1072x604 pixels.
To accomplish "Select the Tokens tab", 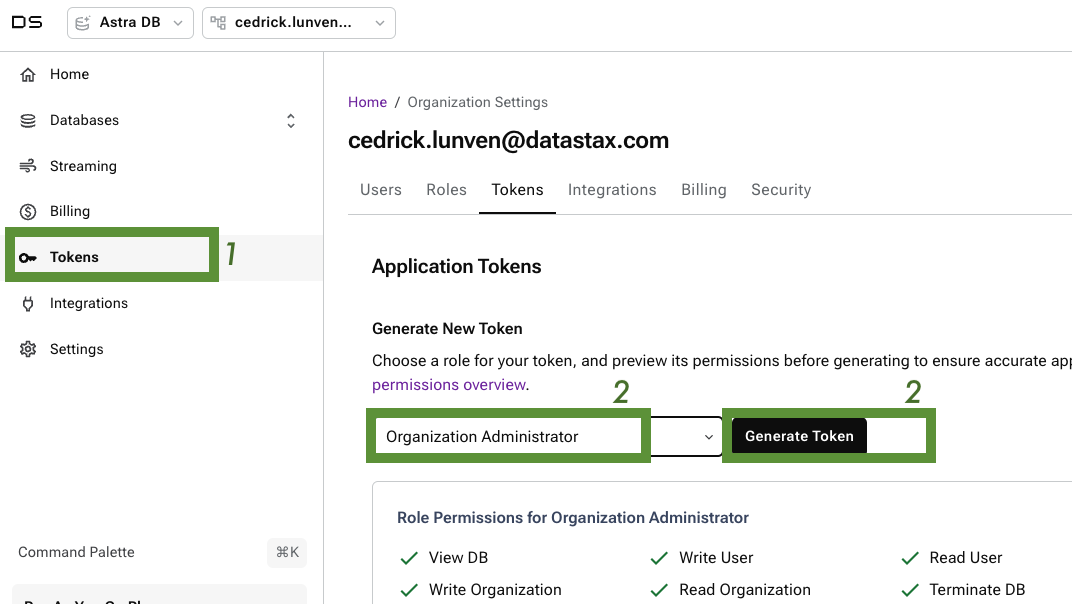I will click(x=518, y=190).
